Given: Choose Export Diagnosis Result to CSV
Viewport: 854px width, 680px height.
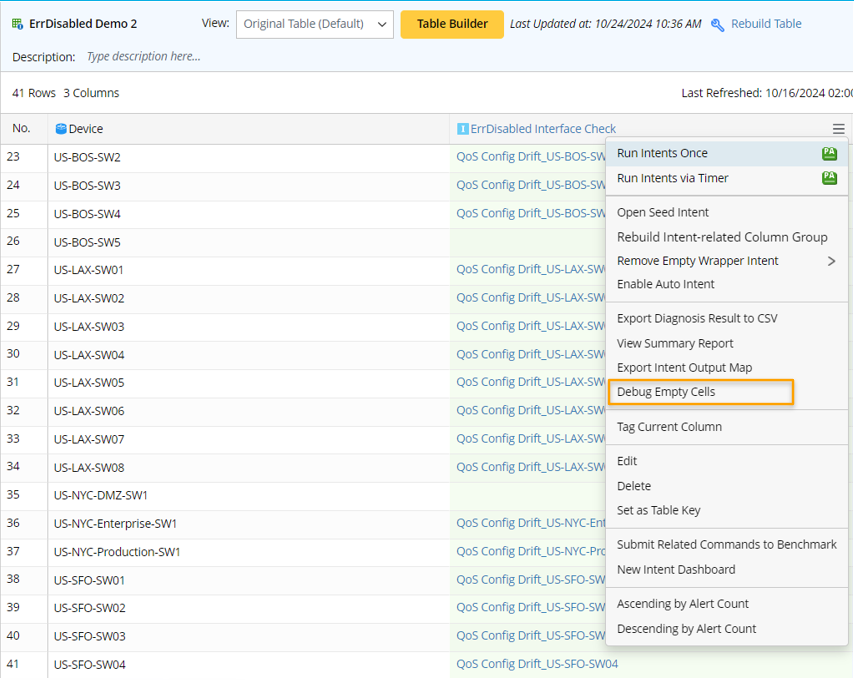Looking at the screenshot, I should [696, 318].
